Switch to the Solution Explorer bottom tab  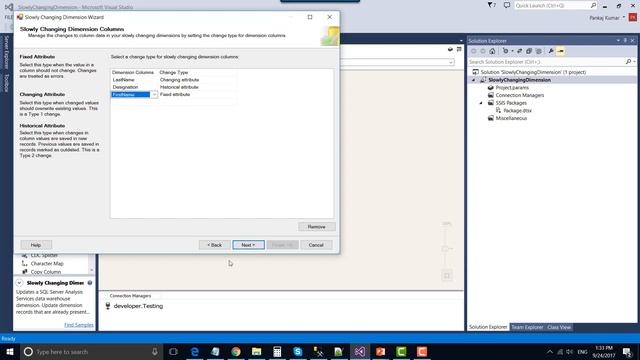(488, 327)
